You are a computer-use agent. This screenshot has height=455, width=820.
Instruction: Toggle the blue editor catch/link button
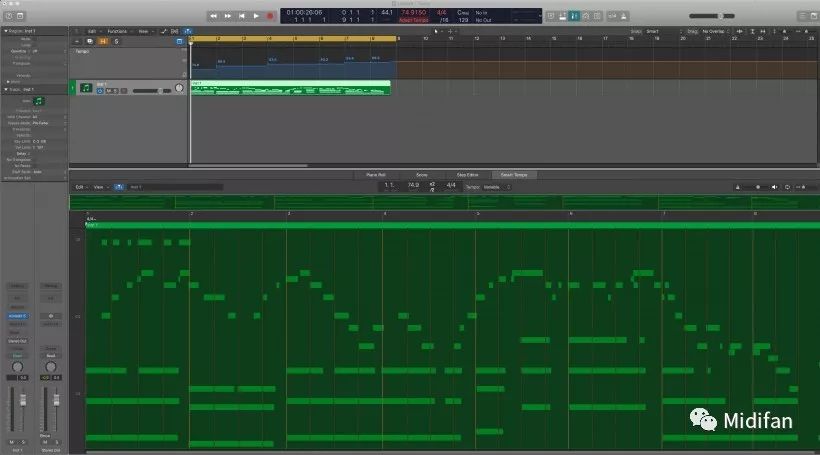(119, 187)
